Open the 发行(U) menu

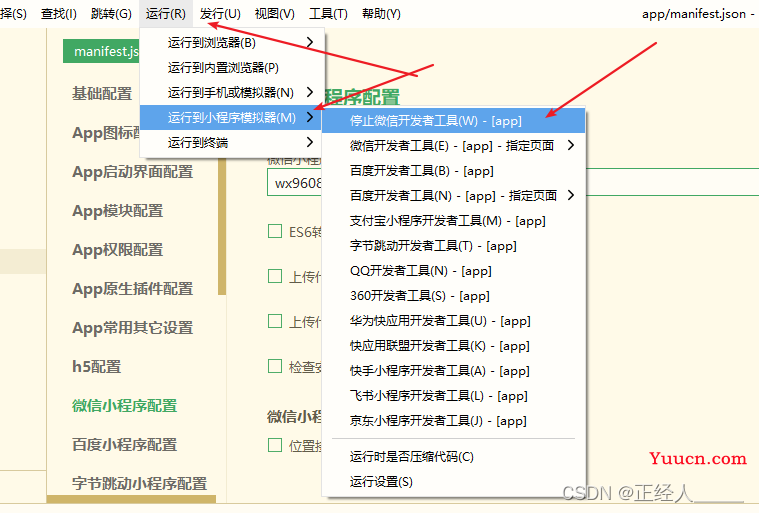click(220, 14)
